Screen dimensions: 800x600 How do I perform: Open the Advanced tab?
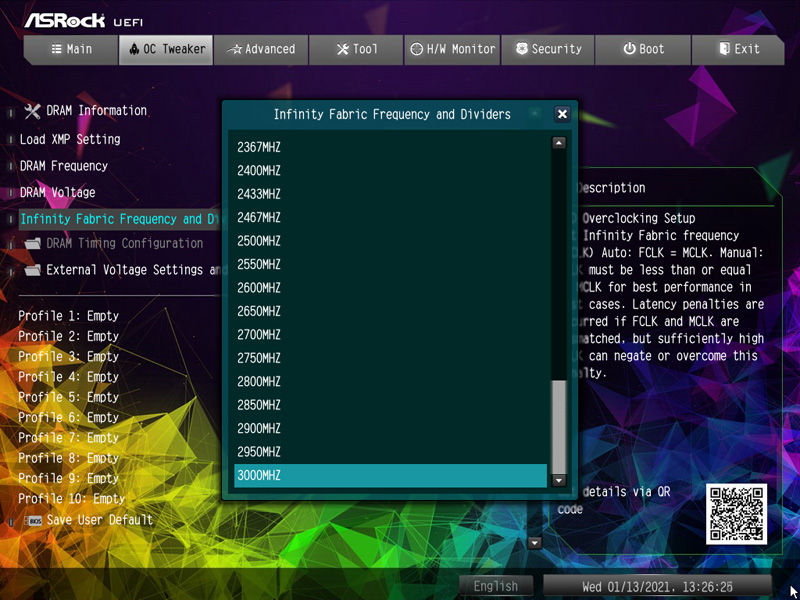[261, 49]
